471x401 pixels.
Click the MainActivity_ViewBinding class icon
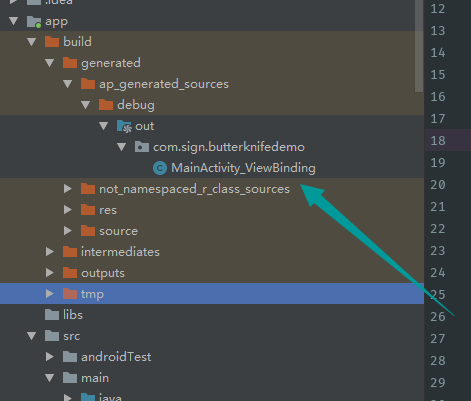tap(160, 168)
